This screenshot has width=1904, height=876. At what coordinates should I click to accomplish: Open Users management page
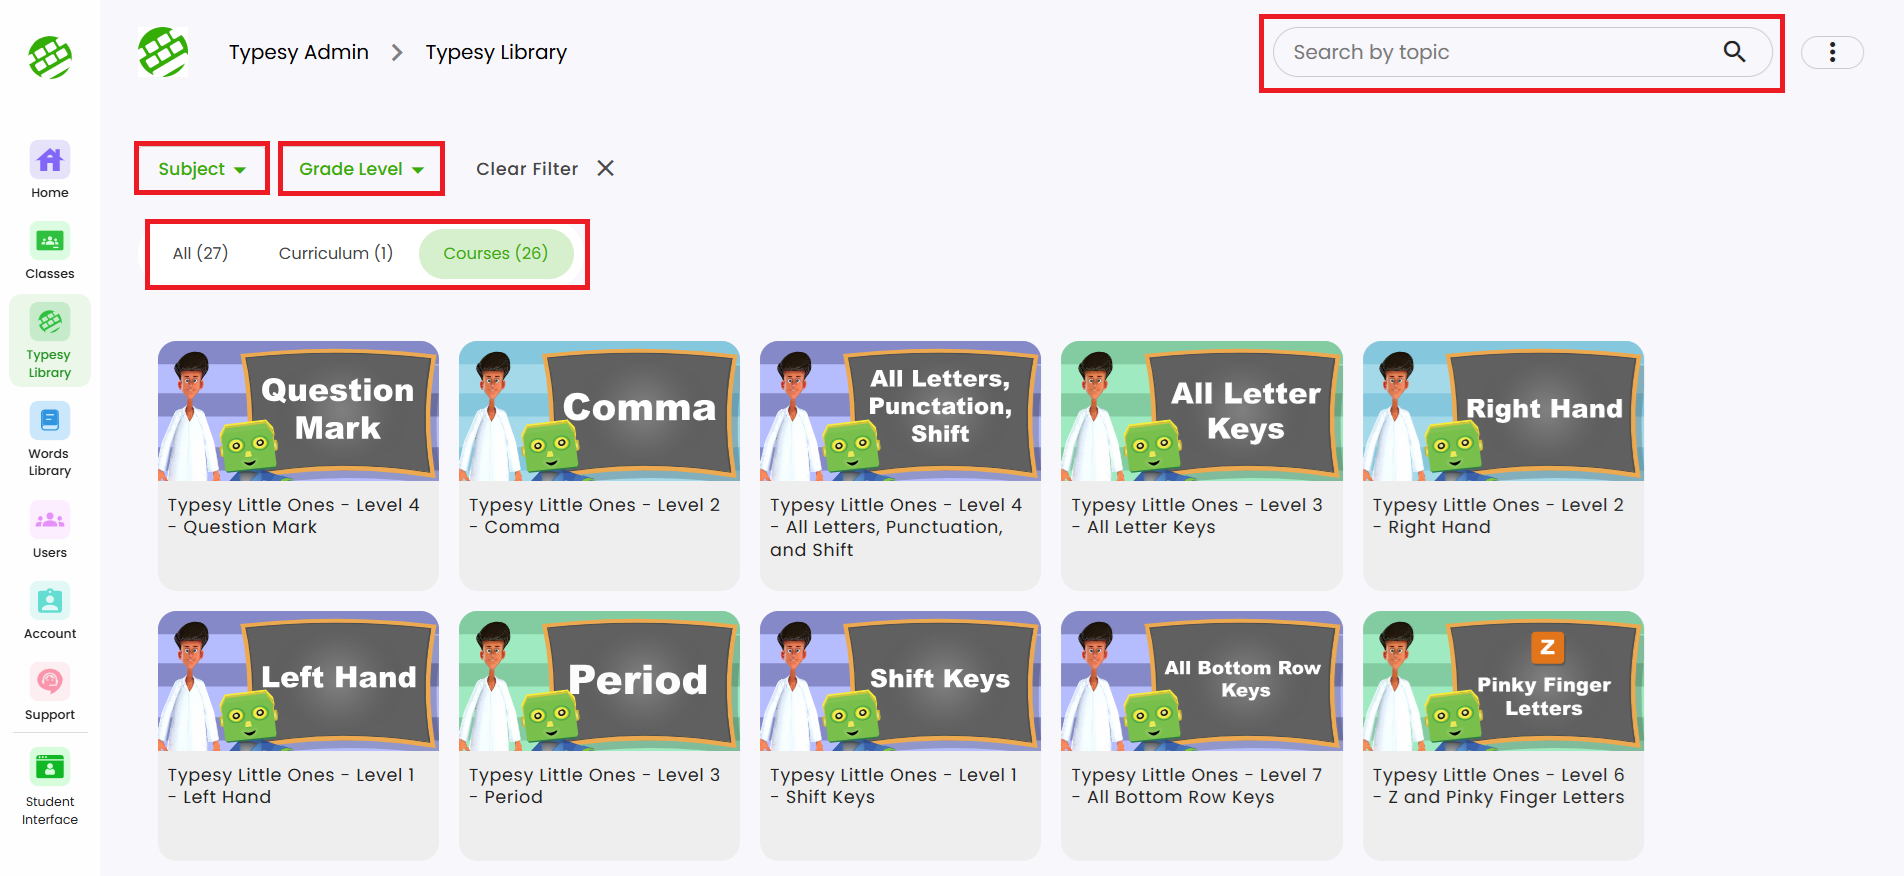coord(50,530)
